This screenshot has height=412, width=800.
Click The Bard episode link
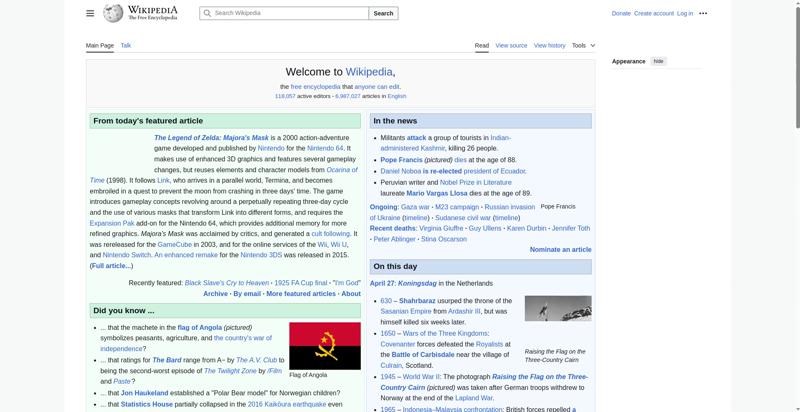(166, 360)
